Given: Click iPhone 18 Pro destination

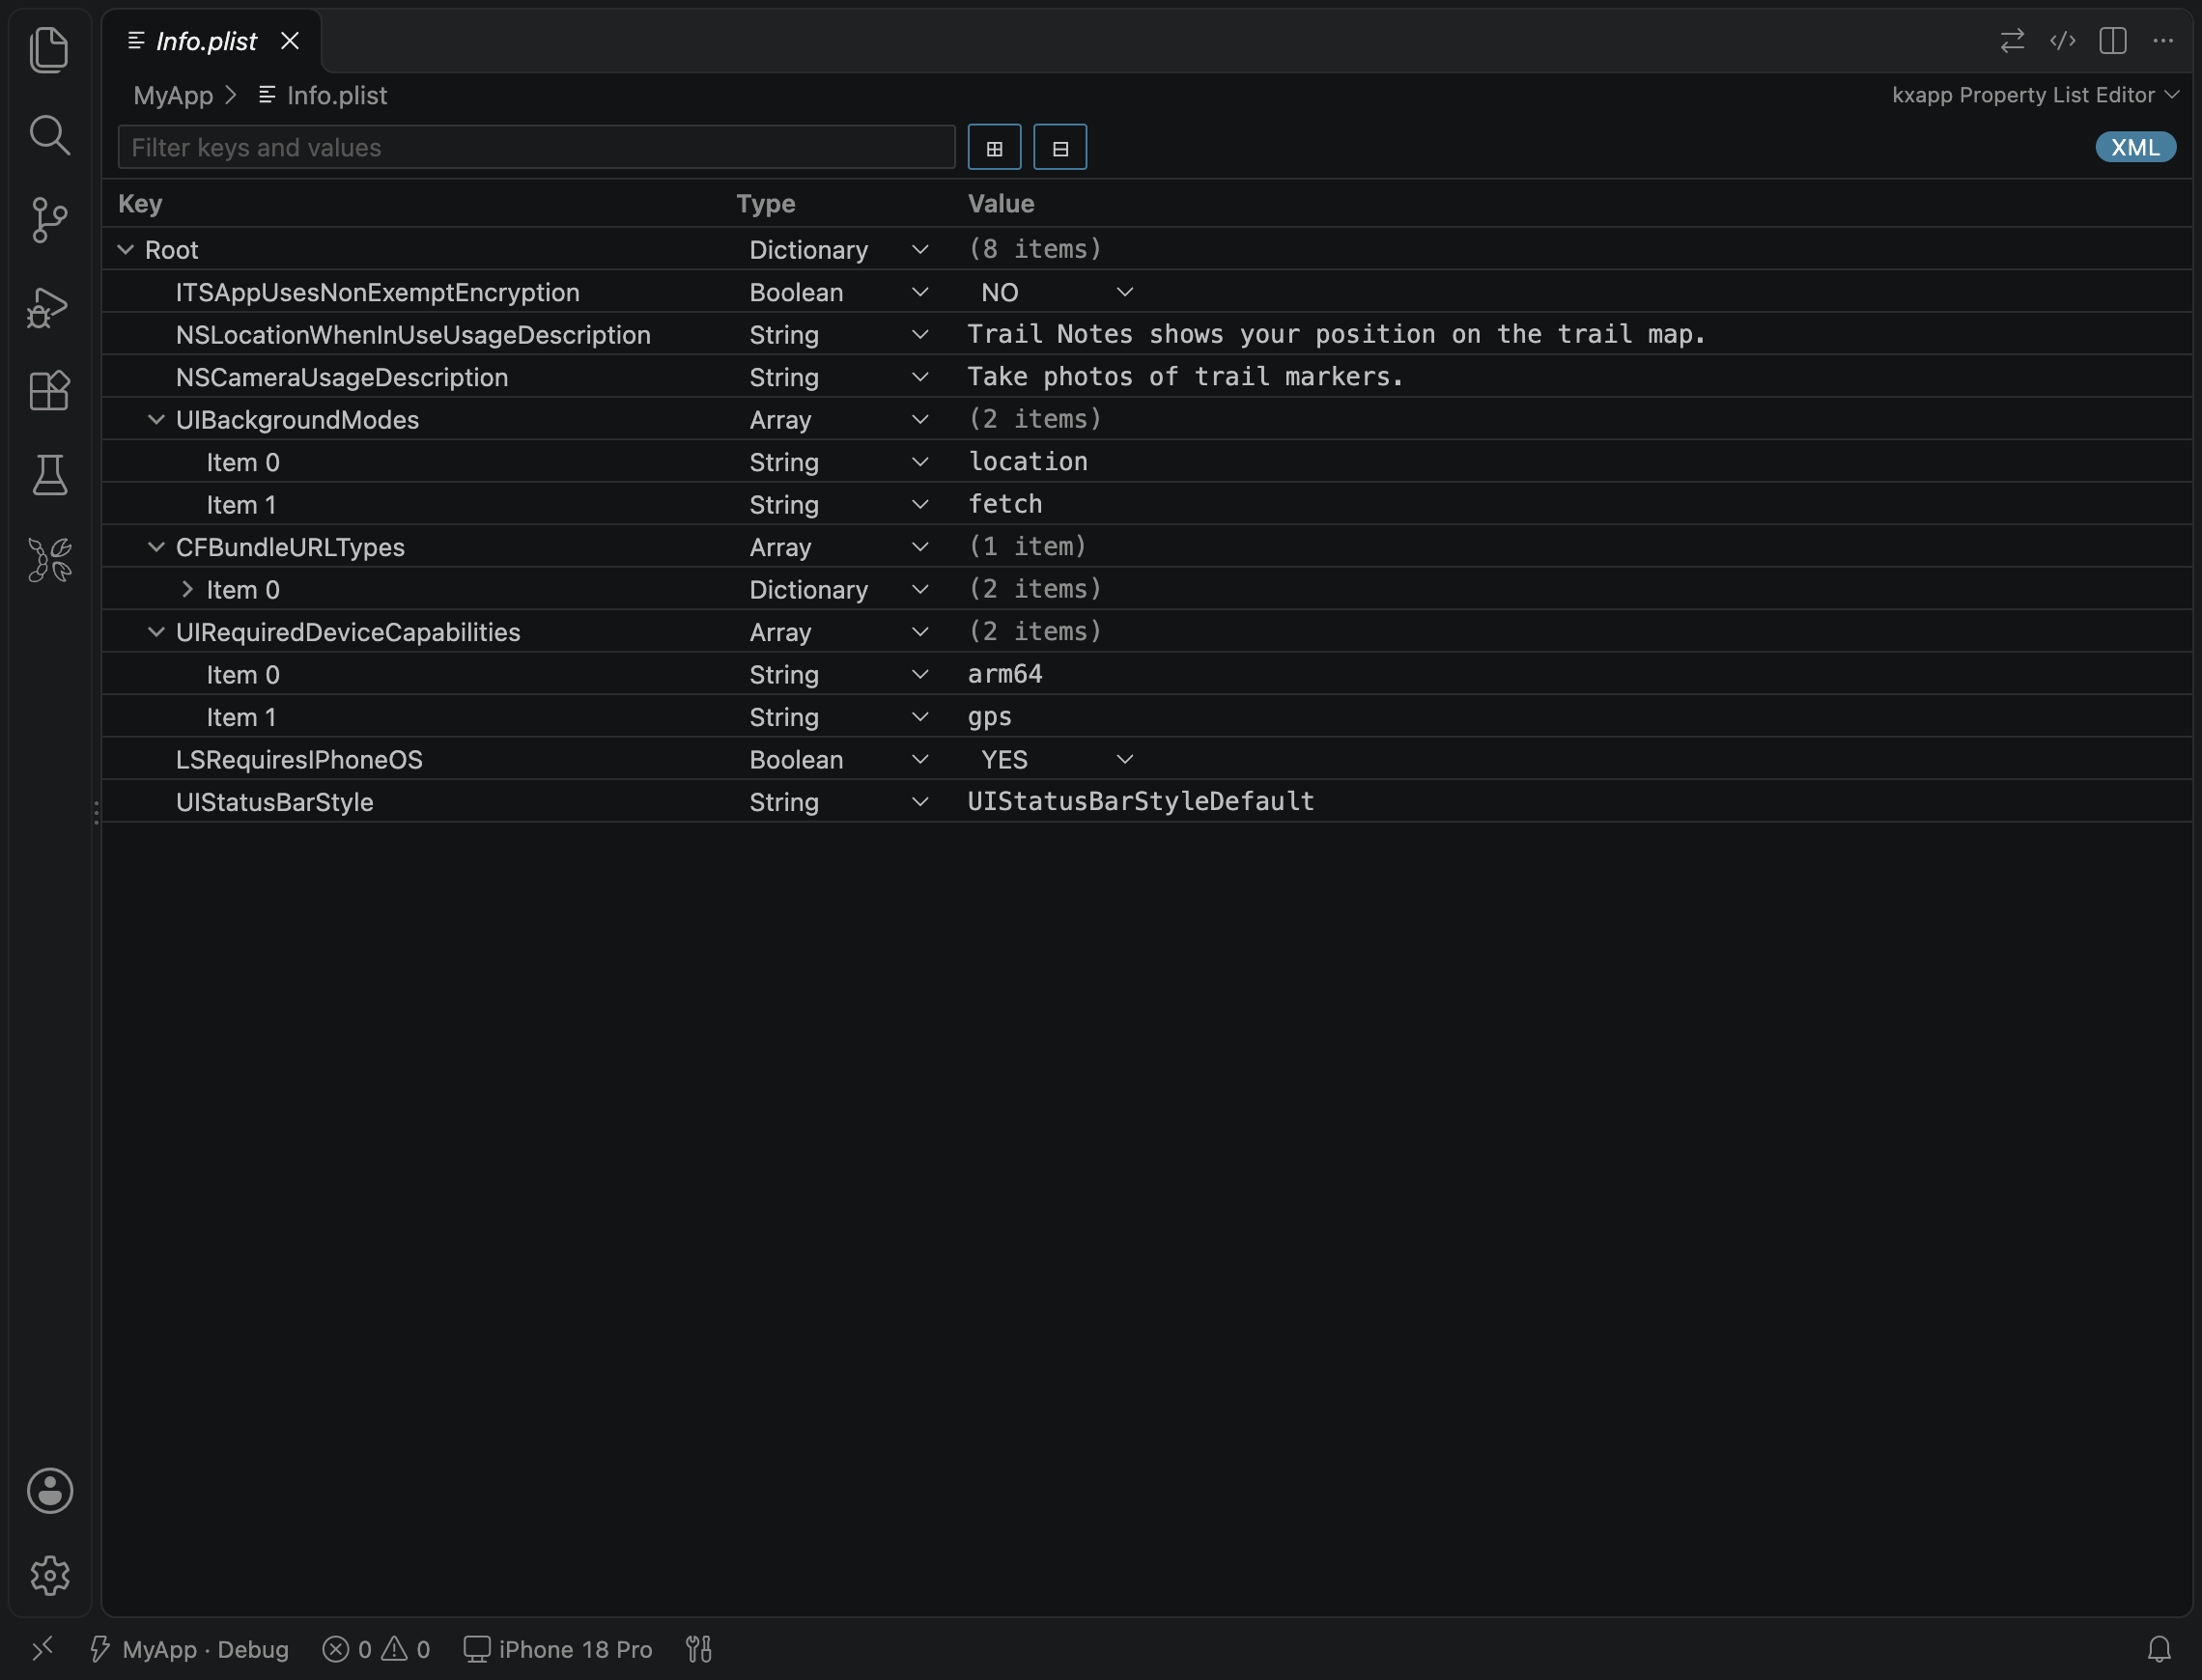Looking at the screenshot, I should (x=558, y=1649).
